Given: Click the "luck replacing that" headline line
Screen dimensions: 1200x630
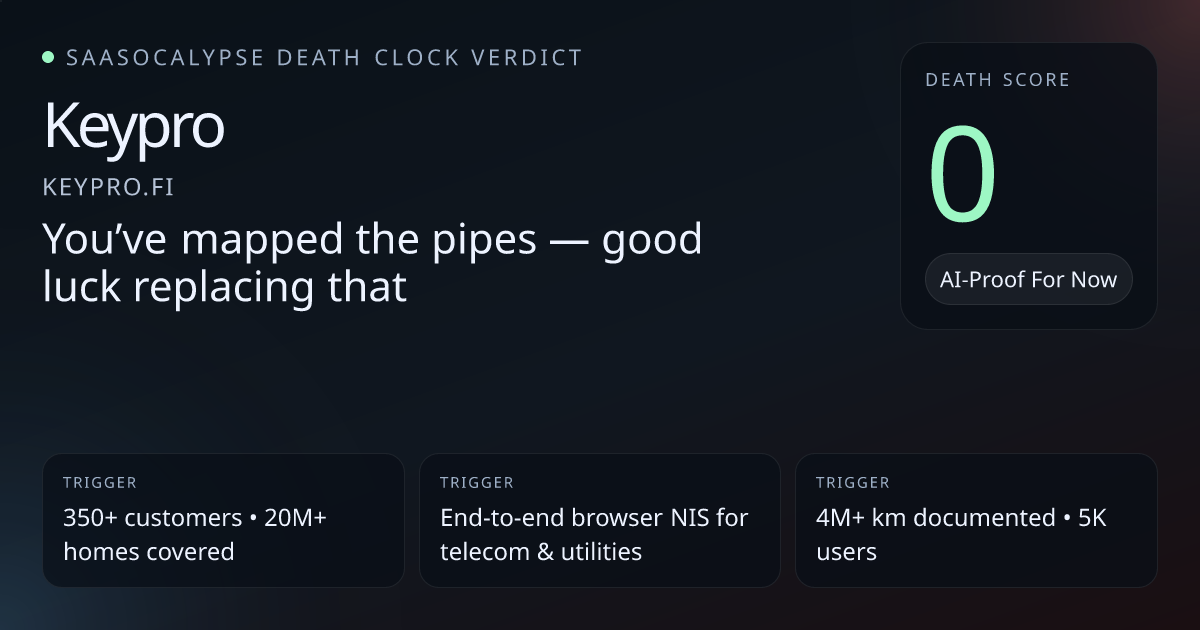Looking at the screenshot, I should (225, 287).
